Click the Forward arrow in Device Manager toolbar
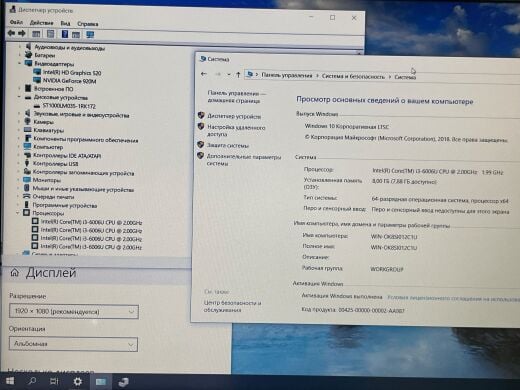 (x=22, y=33)
